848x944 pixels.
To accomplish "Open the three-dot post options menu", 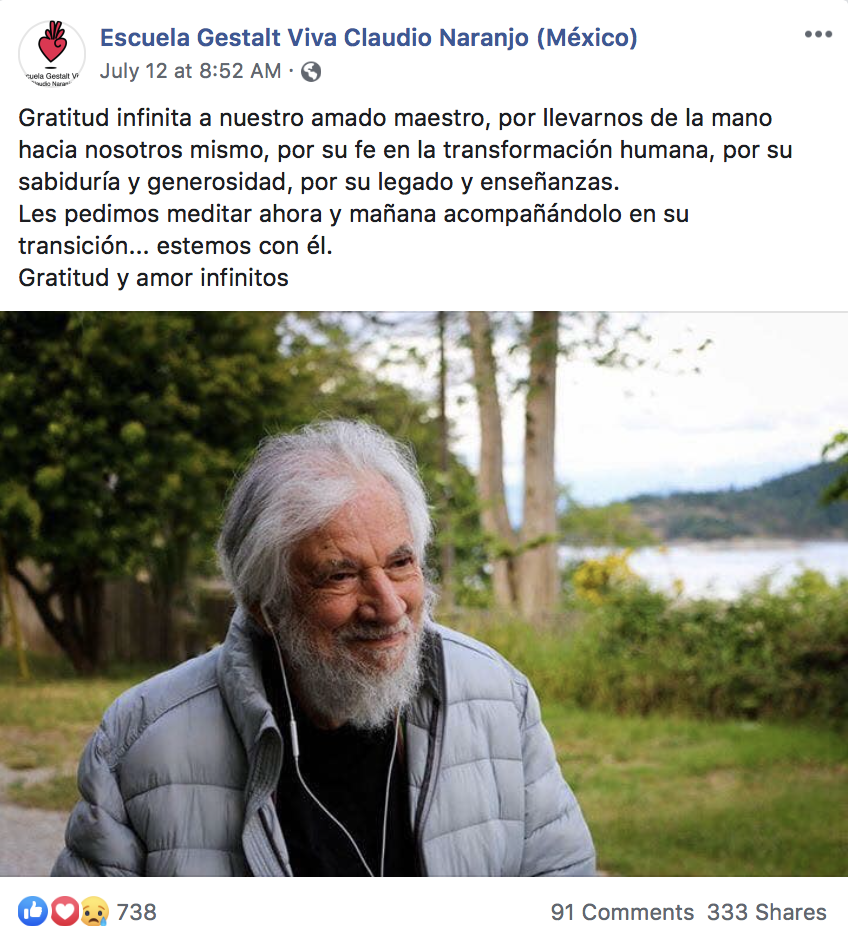I will (818, 35).
